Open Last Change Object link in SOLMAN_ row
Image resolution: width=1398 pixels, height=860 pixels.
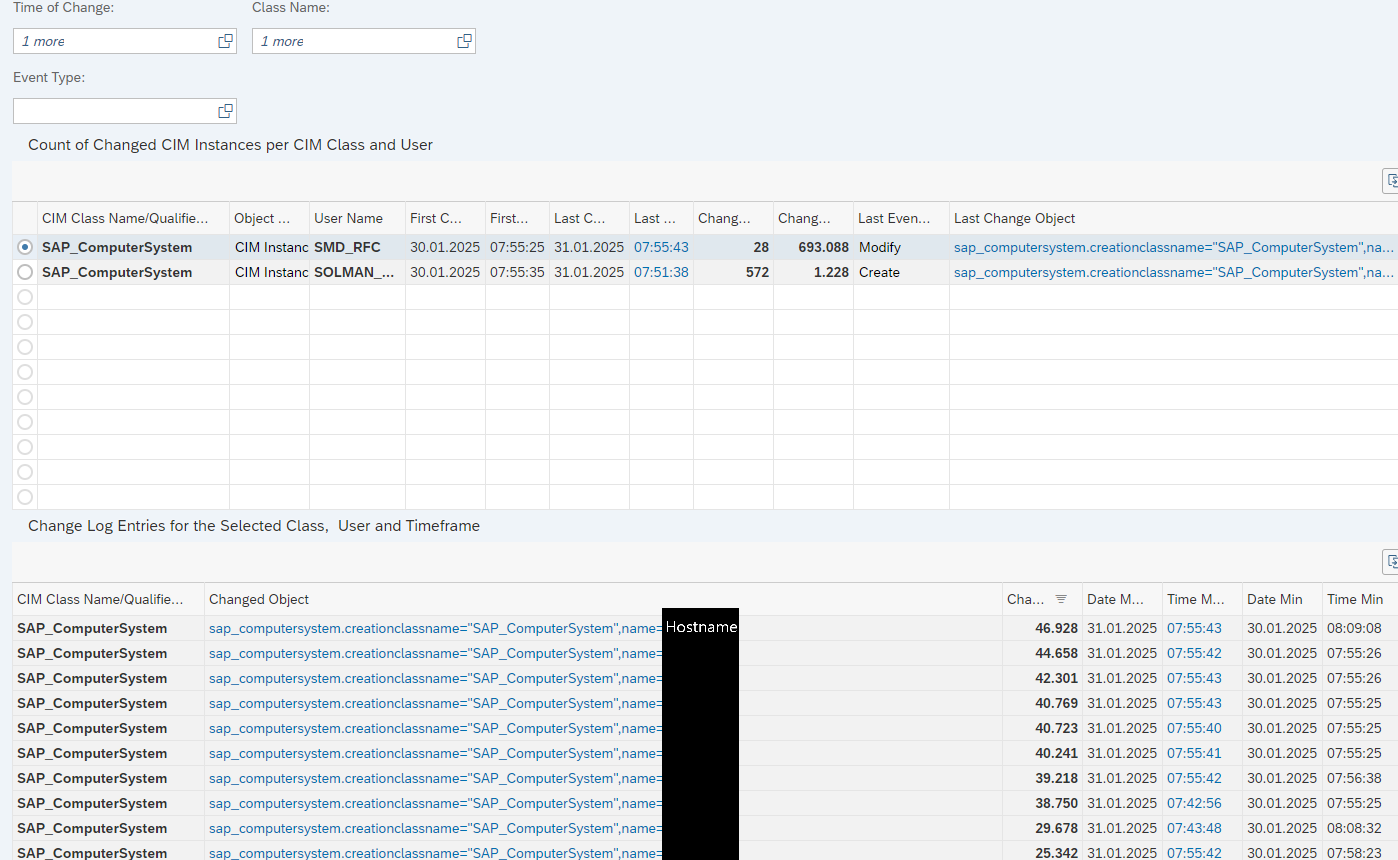click(x=1174, y=272)
